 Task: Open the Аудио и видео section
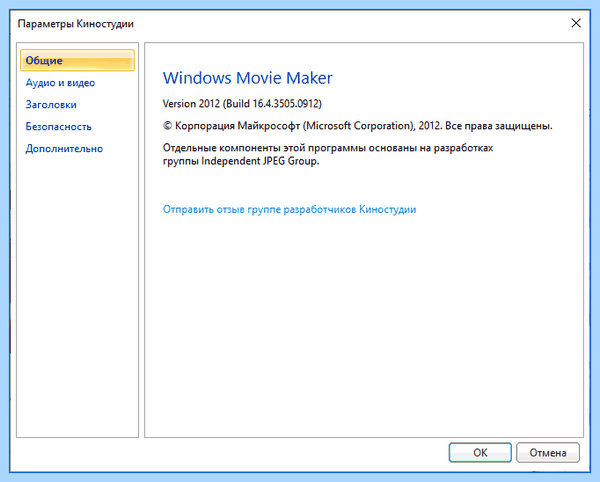pos(60,83)
